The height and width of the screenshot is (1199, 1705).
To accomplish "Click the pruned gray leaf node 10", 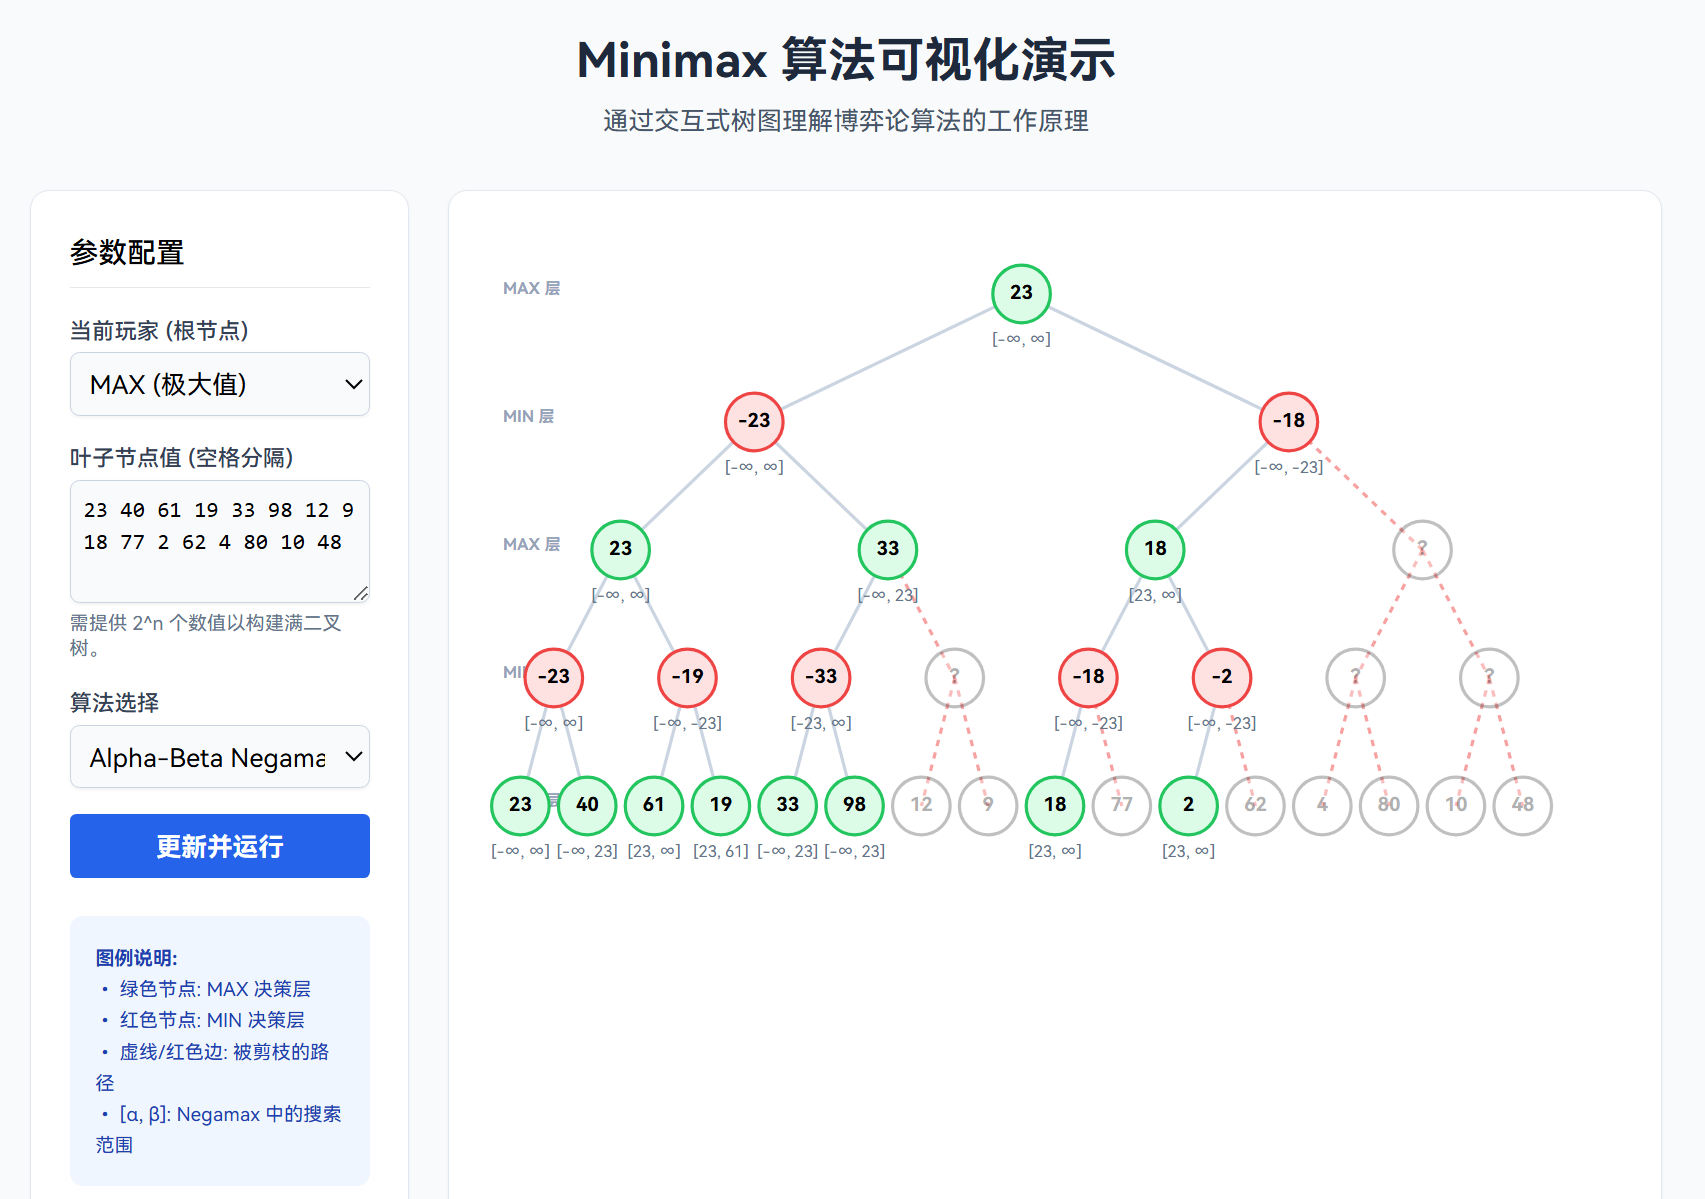I will pyautogui.click(x=1456, y=805).
